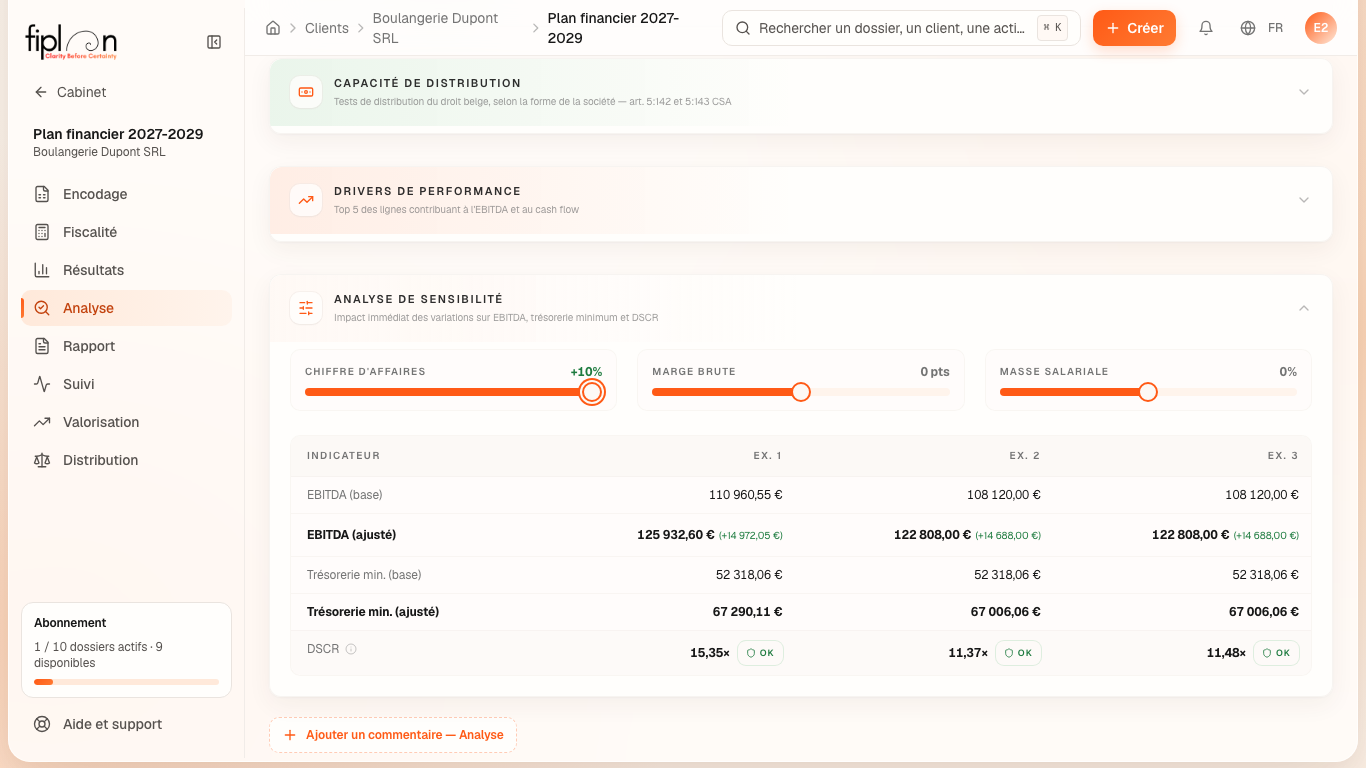Click the Analyse de sensibilité sliders icon
This screenshot has width=1366, height=768.
306,308
